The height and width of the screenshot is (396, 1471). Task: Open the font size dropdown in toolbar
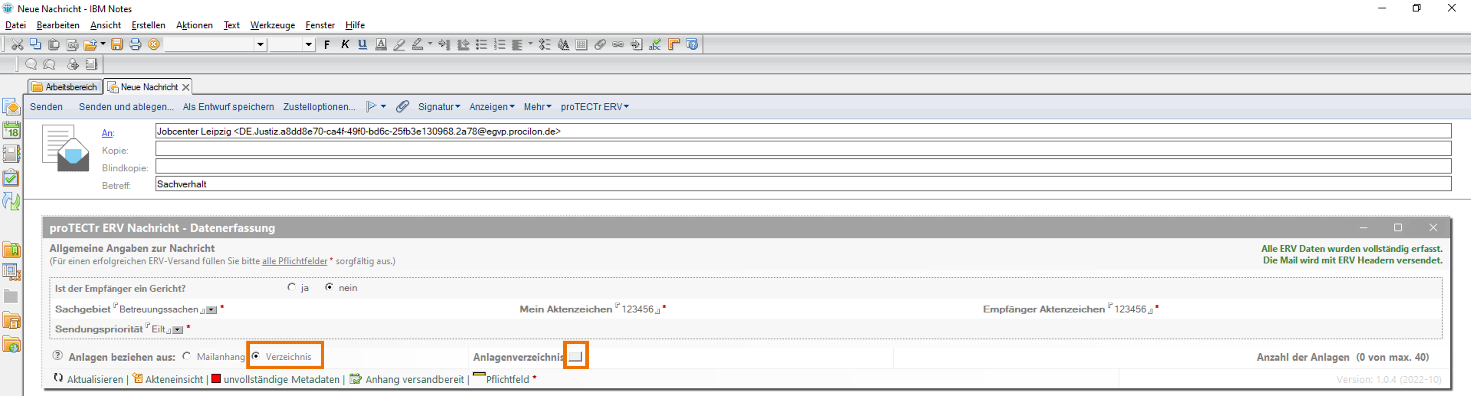click(309, 44)
